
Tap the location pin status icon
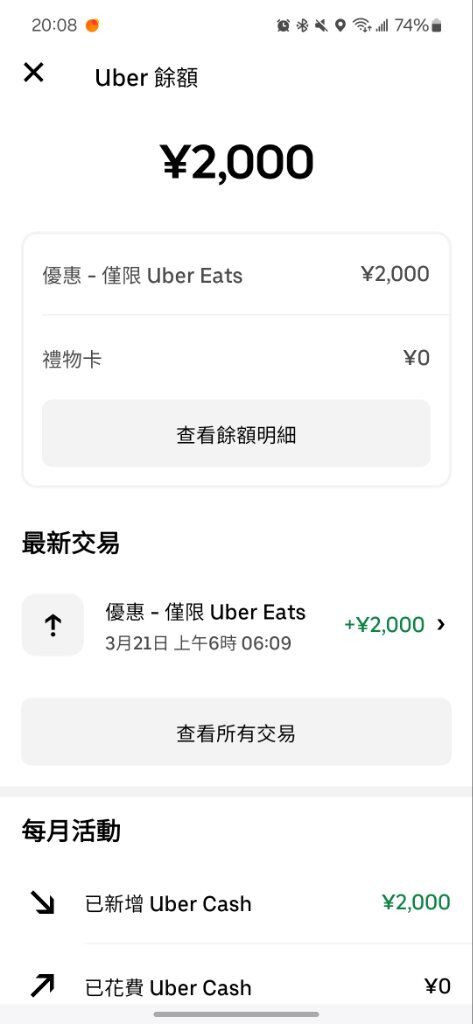coord(340,25)
